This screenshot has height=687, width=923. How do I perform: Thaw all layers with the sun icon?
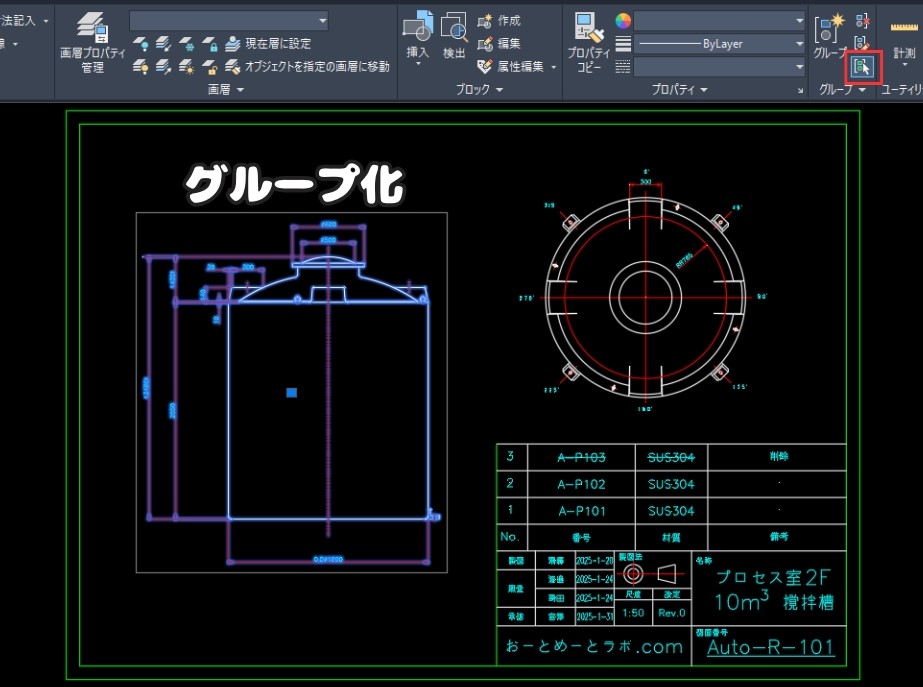[187, 67]
